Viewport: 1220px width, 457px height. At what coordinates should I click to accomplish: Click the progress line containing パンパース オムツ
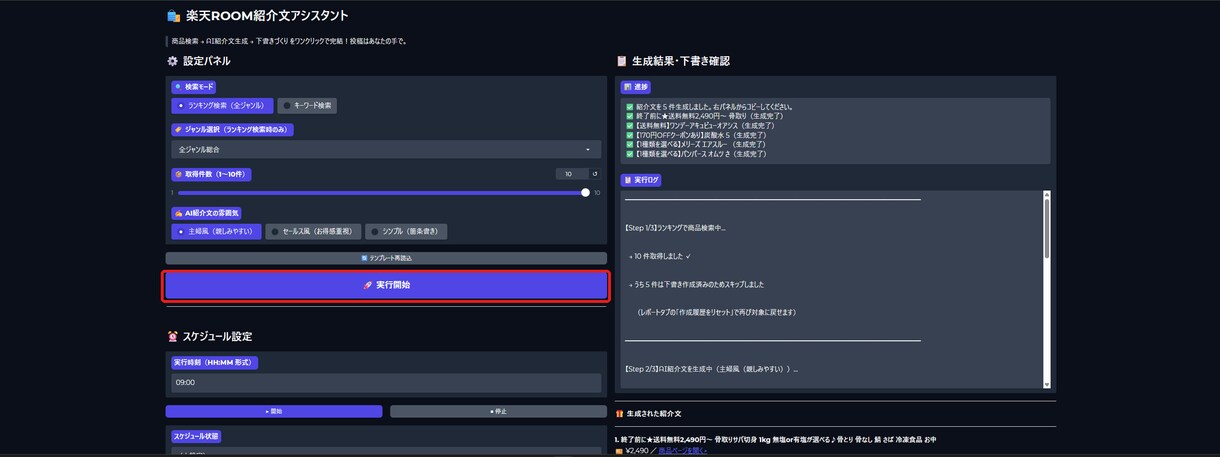[696, 154]
